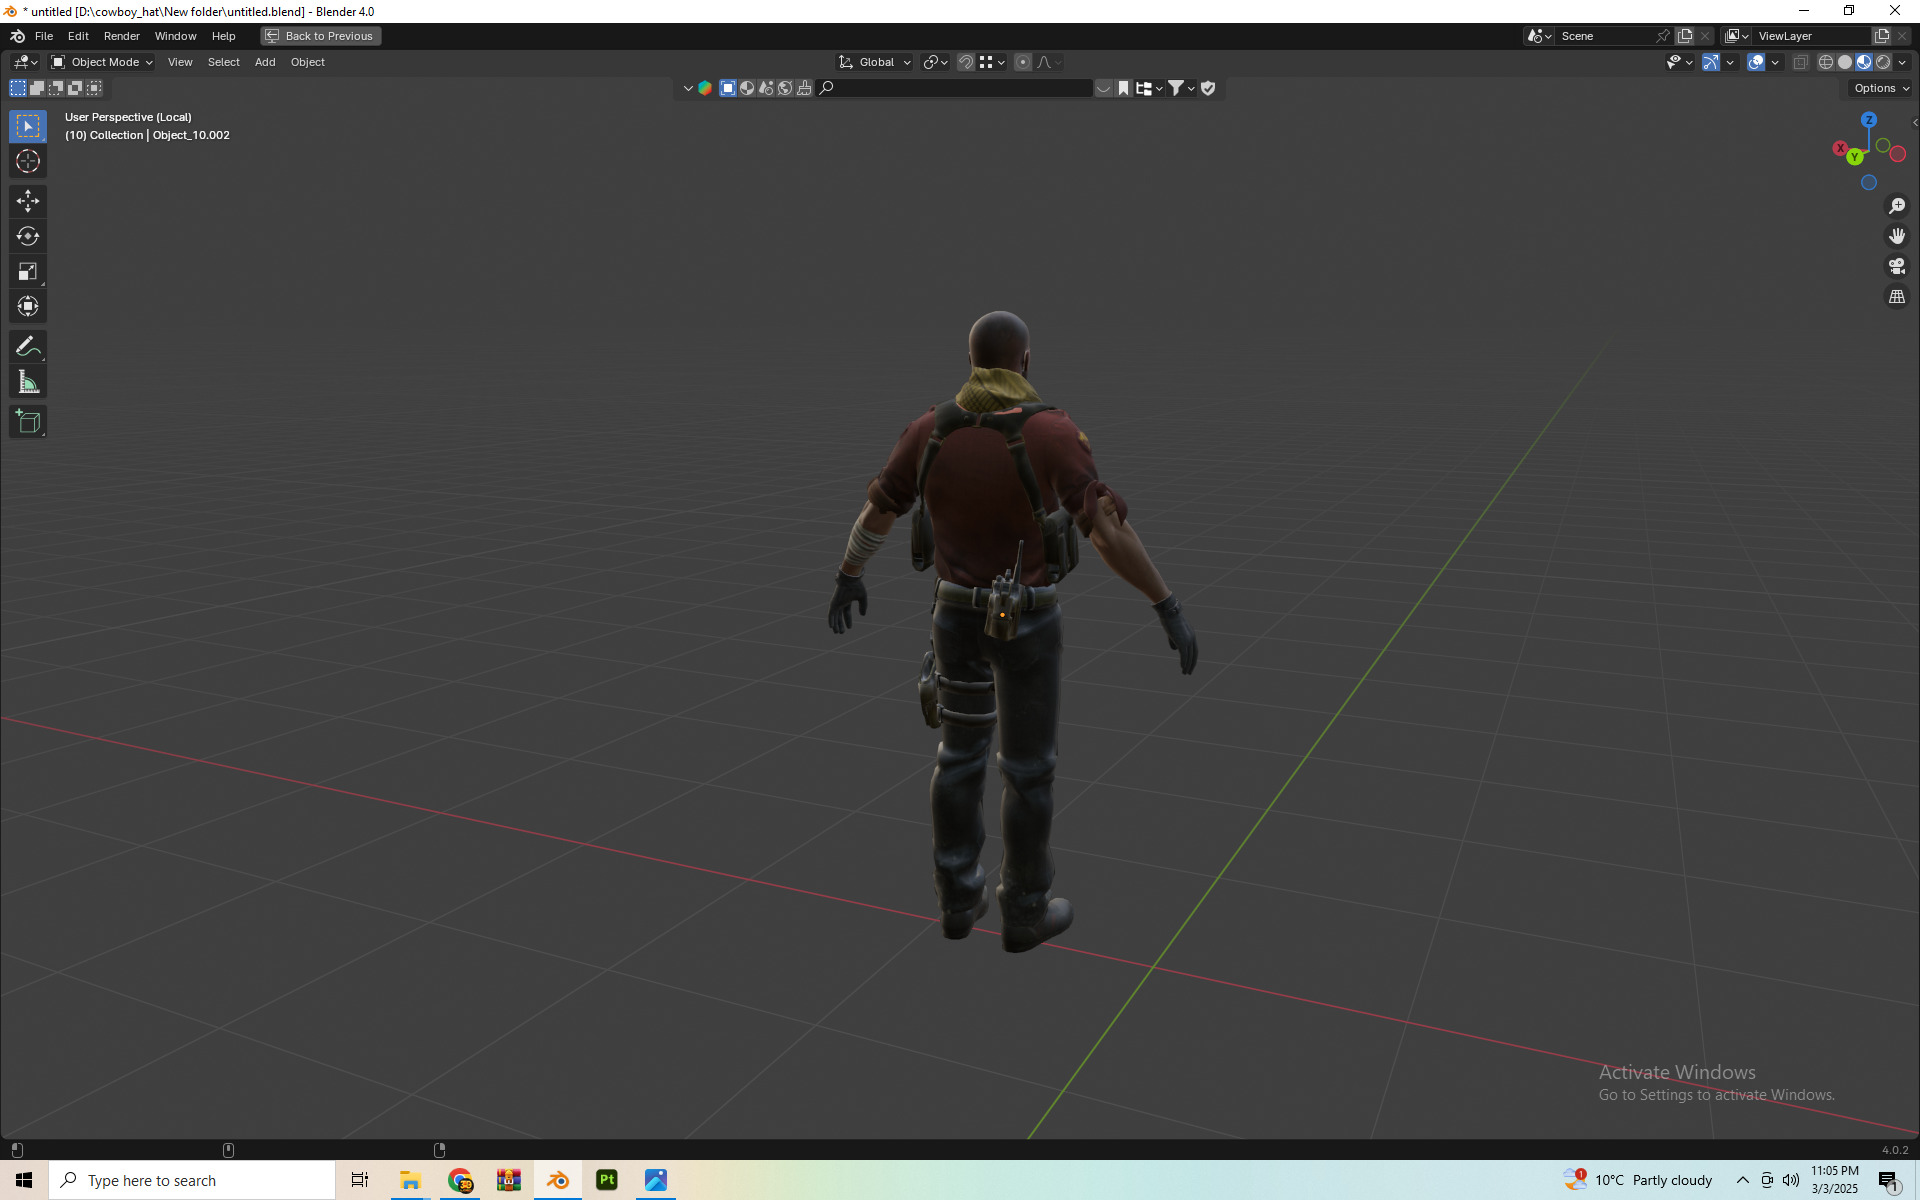The height and width of the screenshot is (1200, 1920).
Task: Click the search field with magnifier
Action: [954, 88]
